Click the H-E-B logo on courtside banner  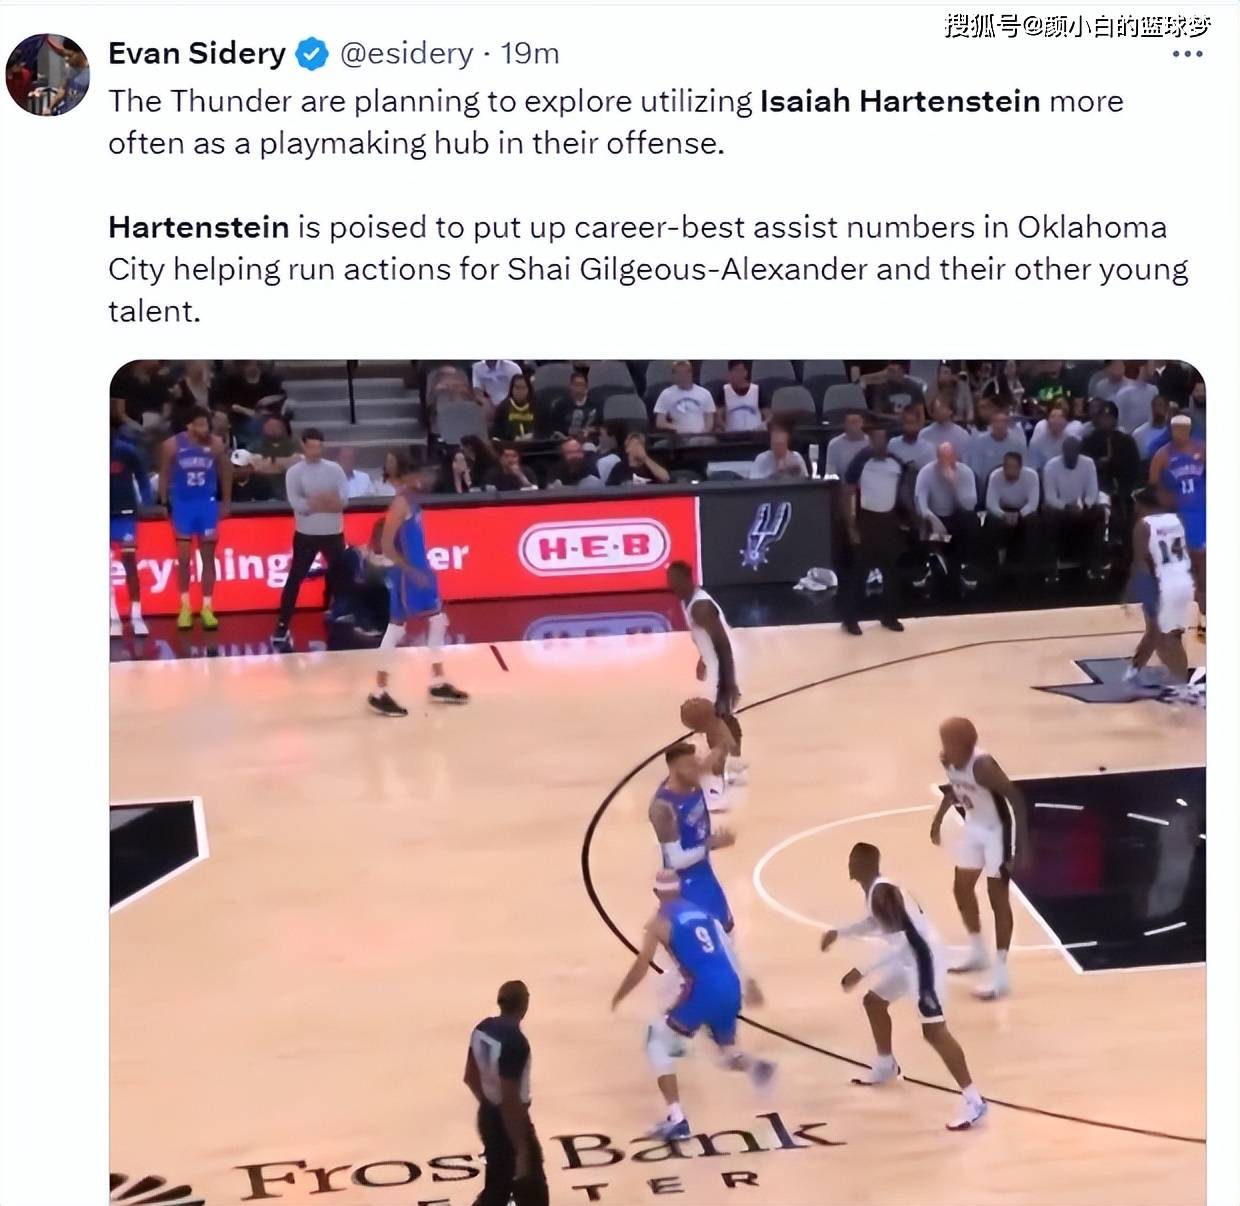(594, 546)
